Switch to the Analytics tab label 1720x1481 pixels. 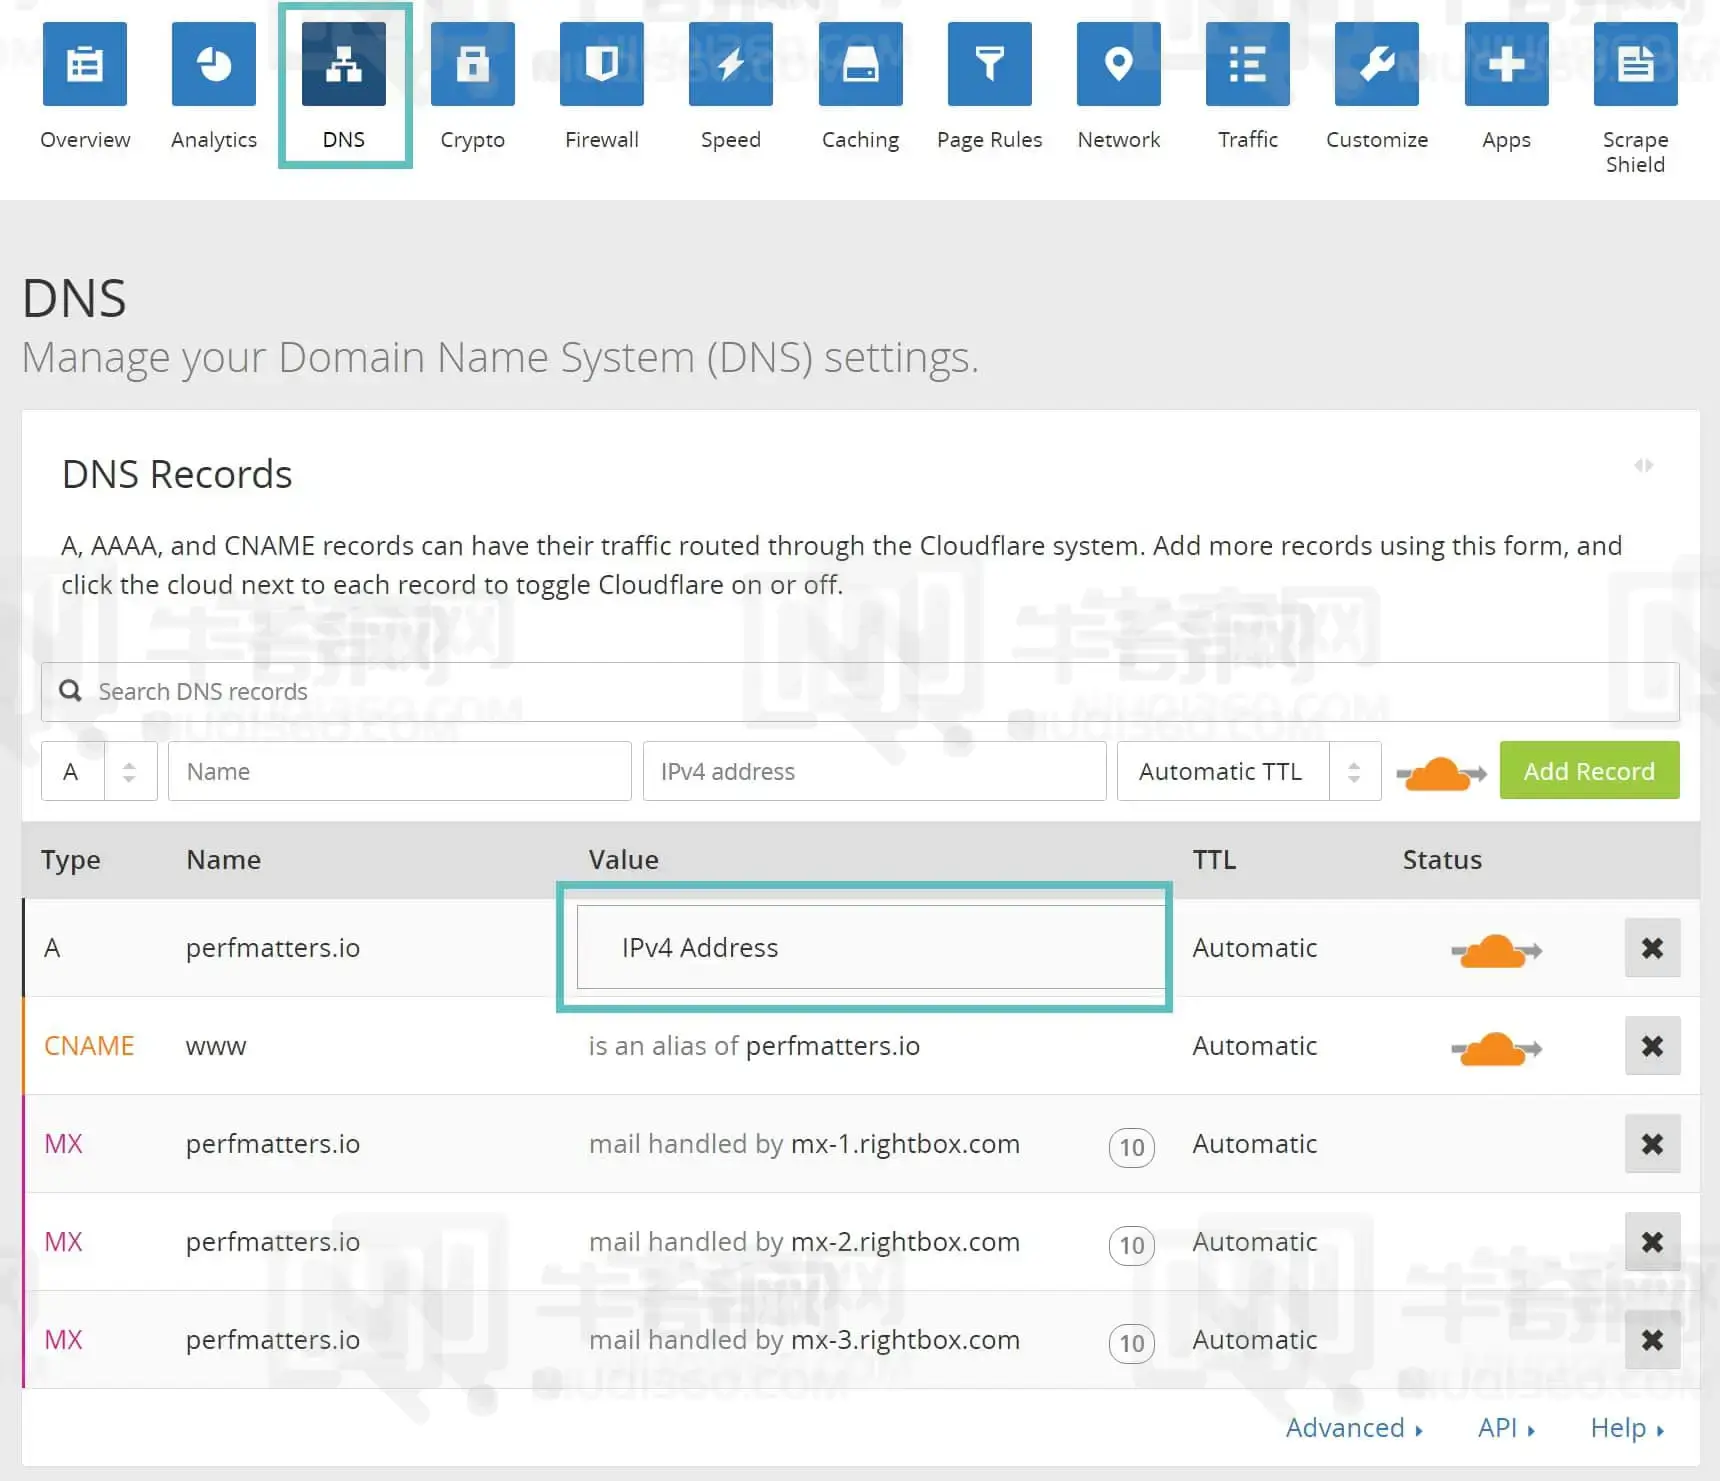pos(214,140)
